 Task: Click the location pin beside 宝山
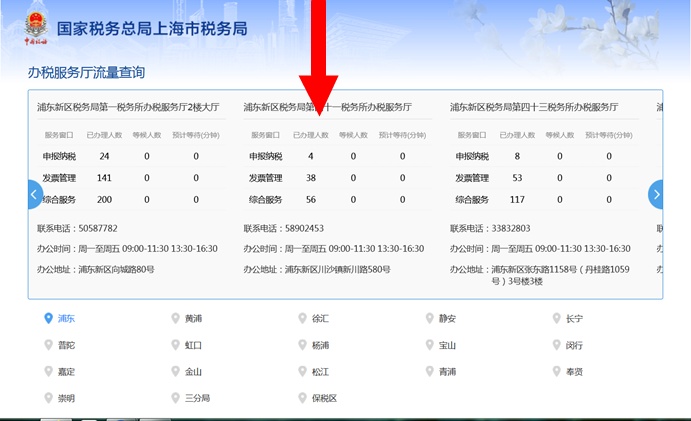(430, 345)
